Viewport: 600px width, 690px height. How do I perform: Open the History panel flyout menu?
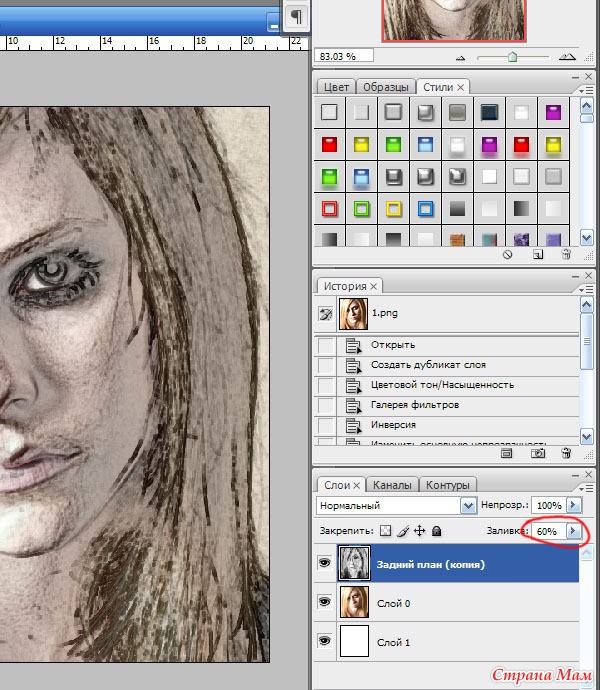tap(586, 289)
